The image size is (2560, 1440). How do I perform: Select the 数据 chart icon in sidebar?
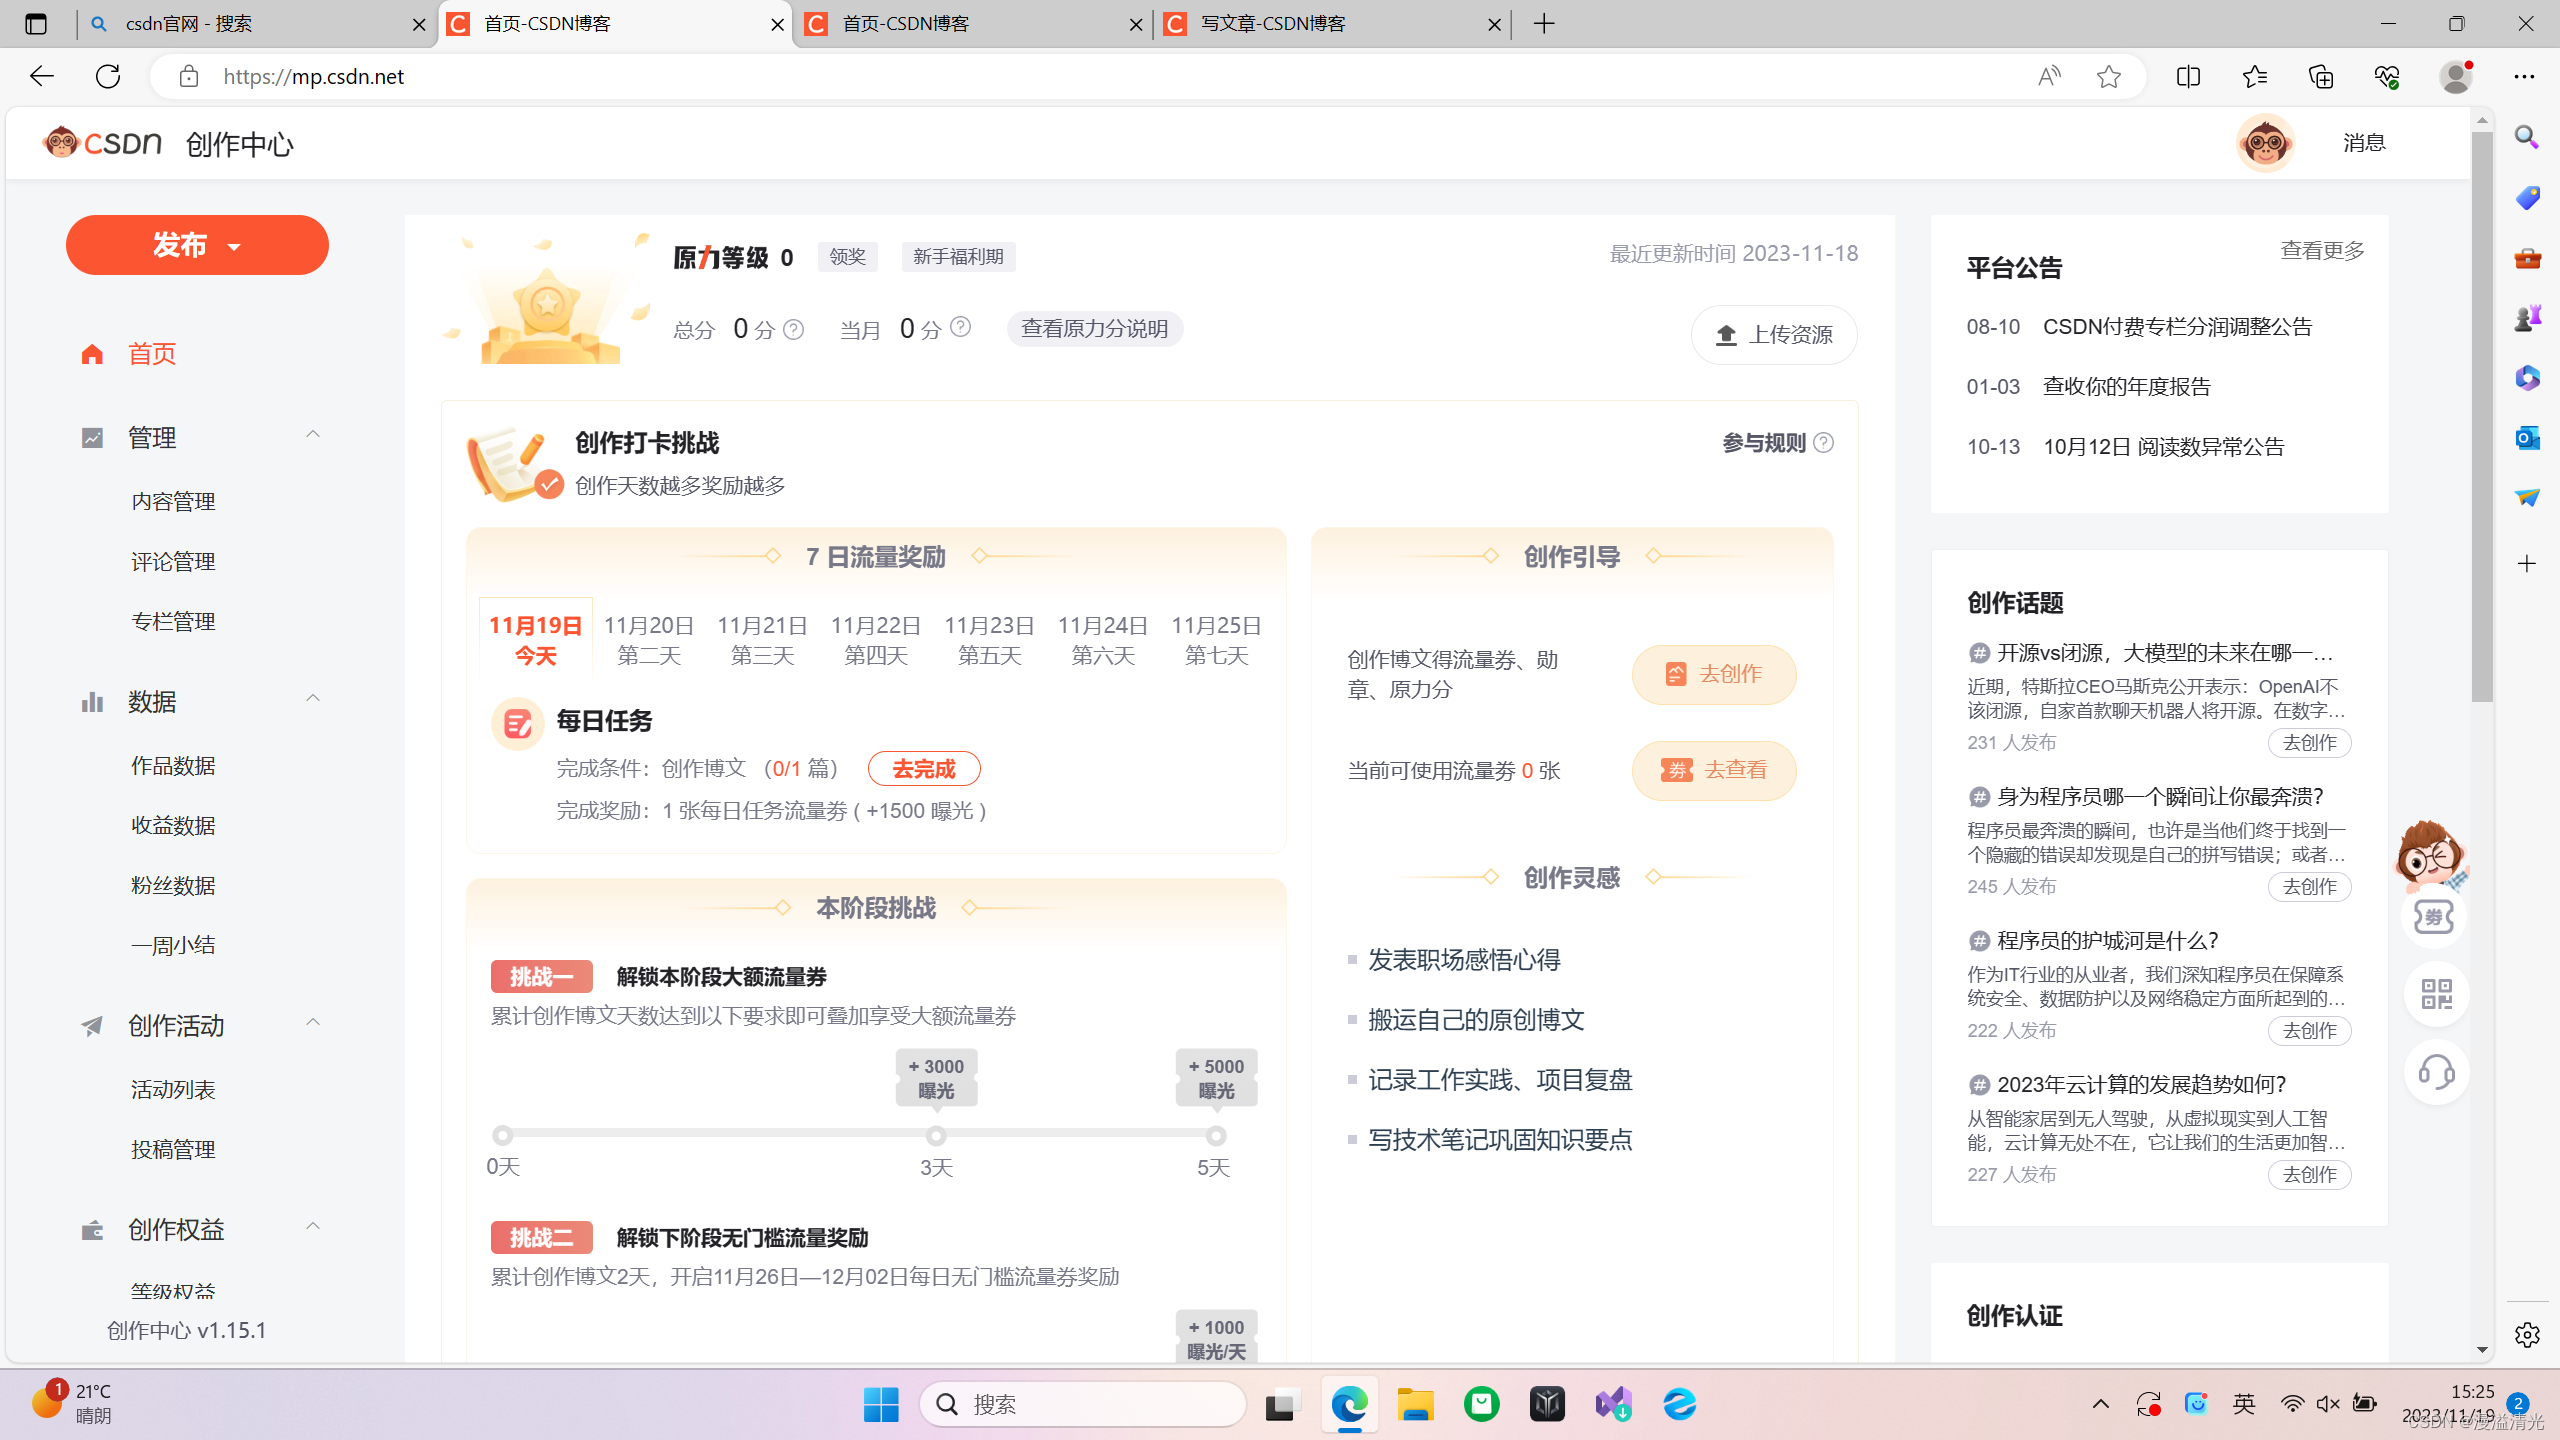pos(91,702)
